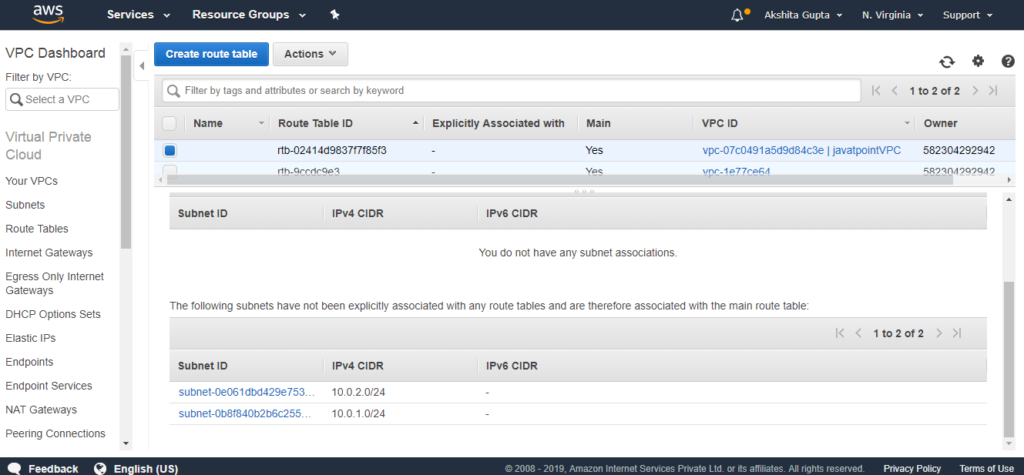Click the Owner column header
The height and width of the screenshot is (475, 1024).
tap(940, 123)
